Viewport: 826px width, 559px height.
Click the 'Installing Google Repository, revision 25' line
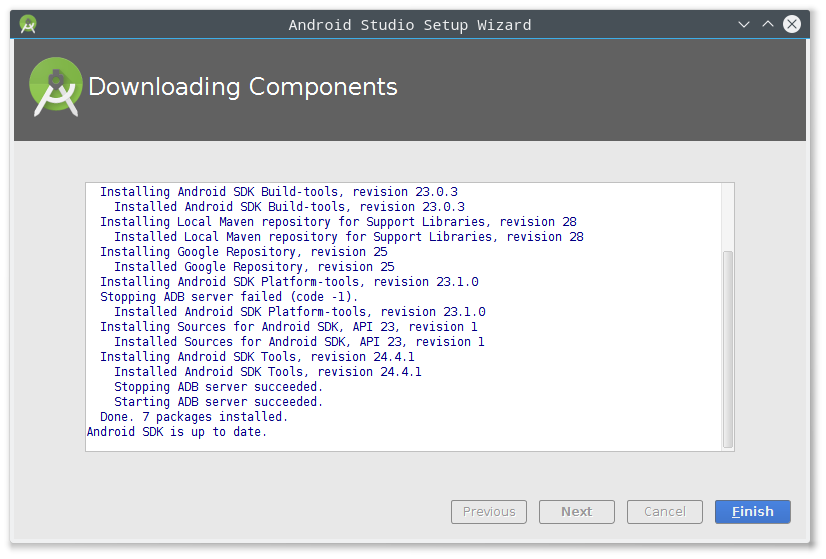pos(243,252)
